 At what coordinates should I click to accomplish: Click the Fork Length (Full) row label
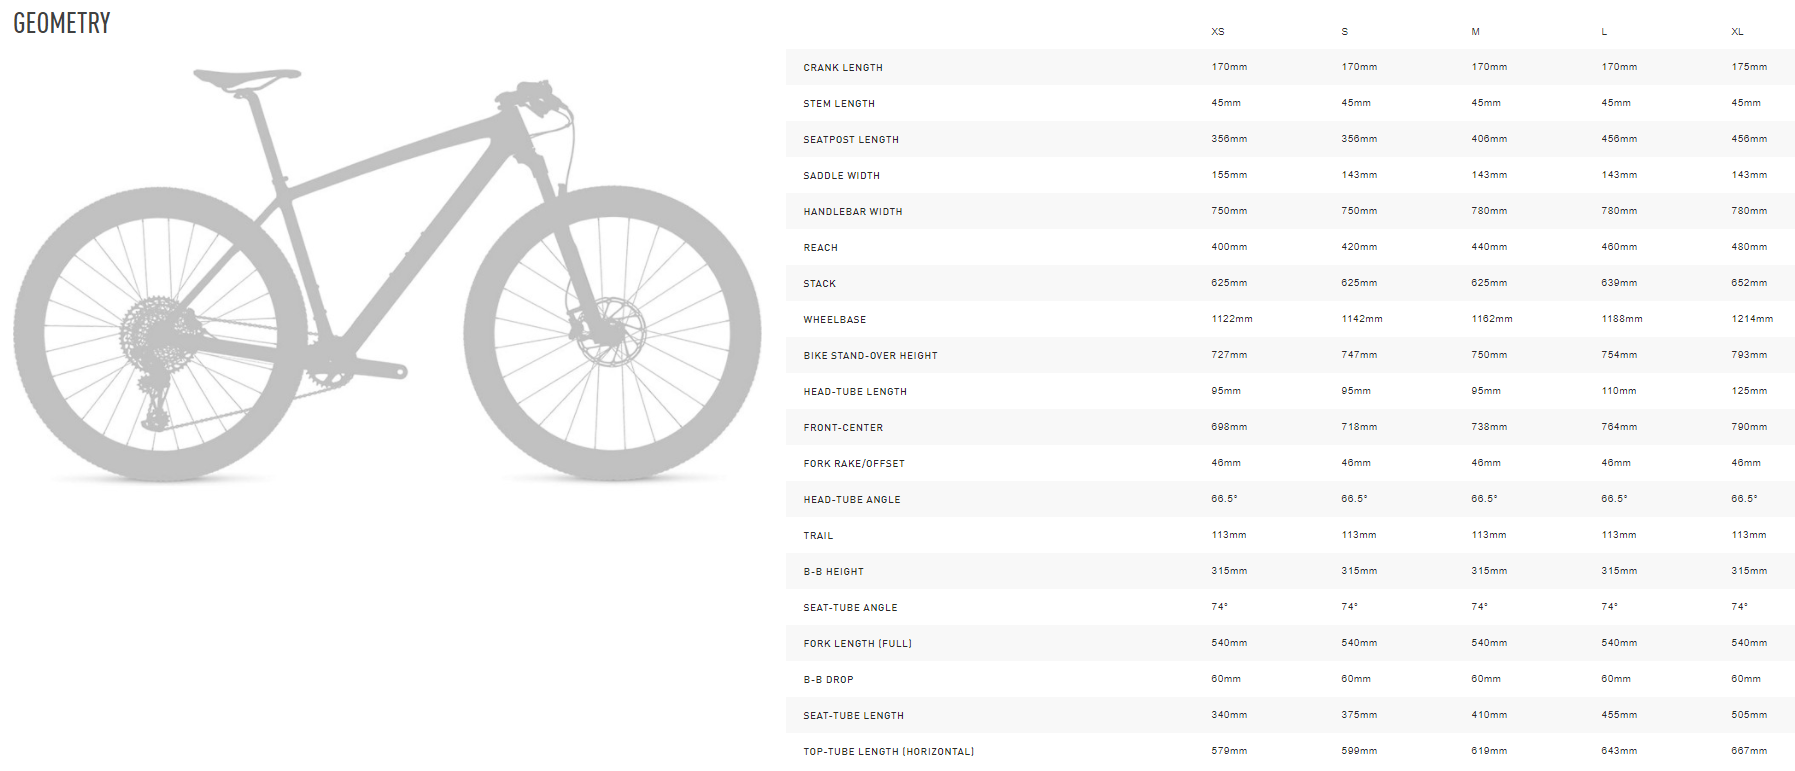tap(857, 644)
